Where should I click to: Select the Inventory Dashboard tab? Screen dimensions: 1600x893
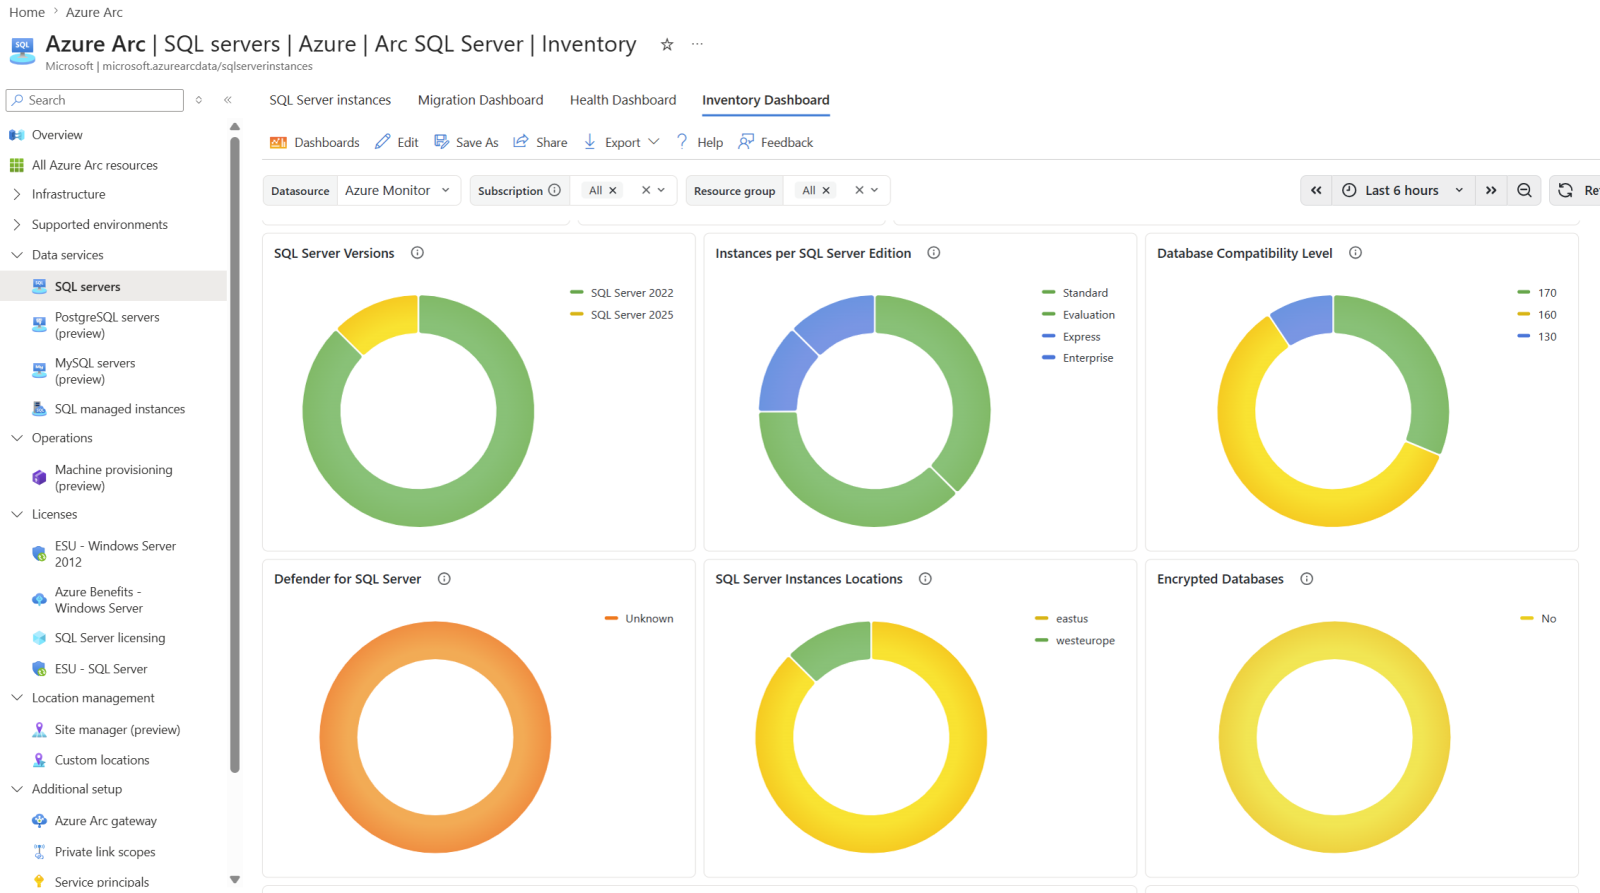[766, 100]
